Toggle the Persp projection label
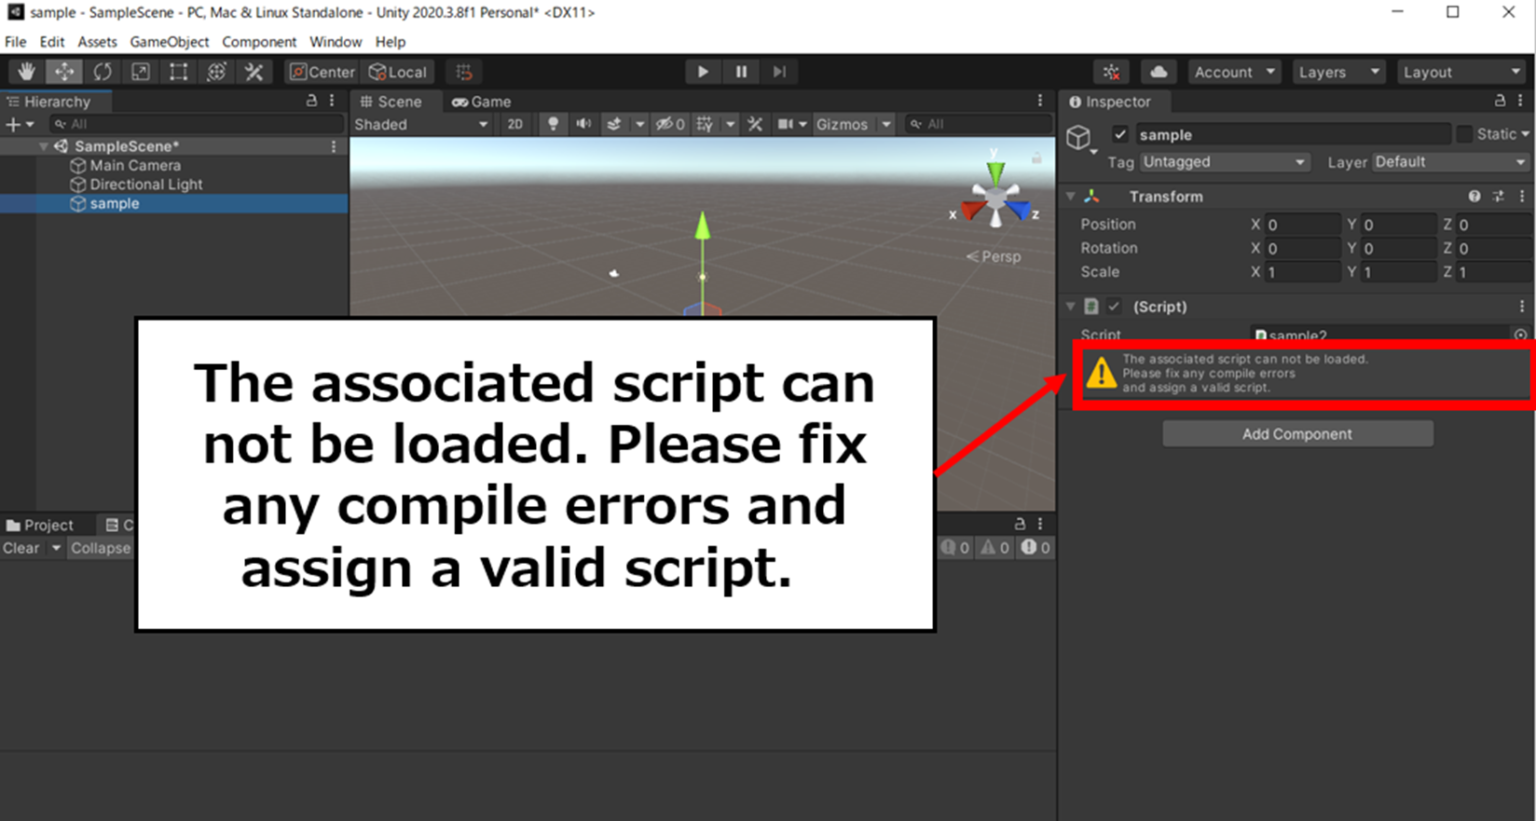1536x821 pixels. click(994, 256)
